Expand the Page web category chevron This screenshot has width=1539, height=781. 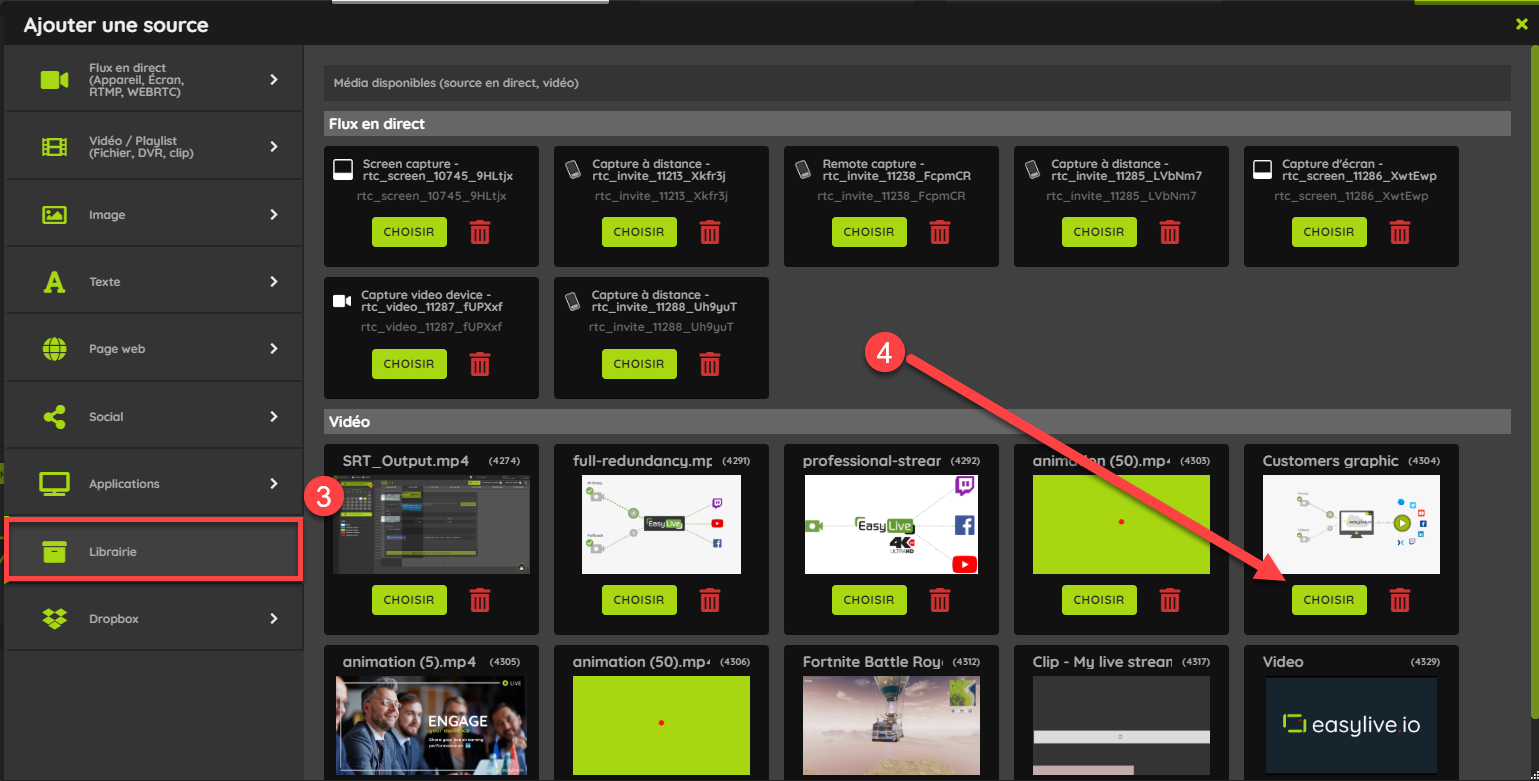(x=274, y=349)
